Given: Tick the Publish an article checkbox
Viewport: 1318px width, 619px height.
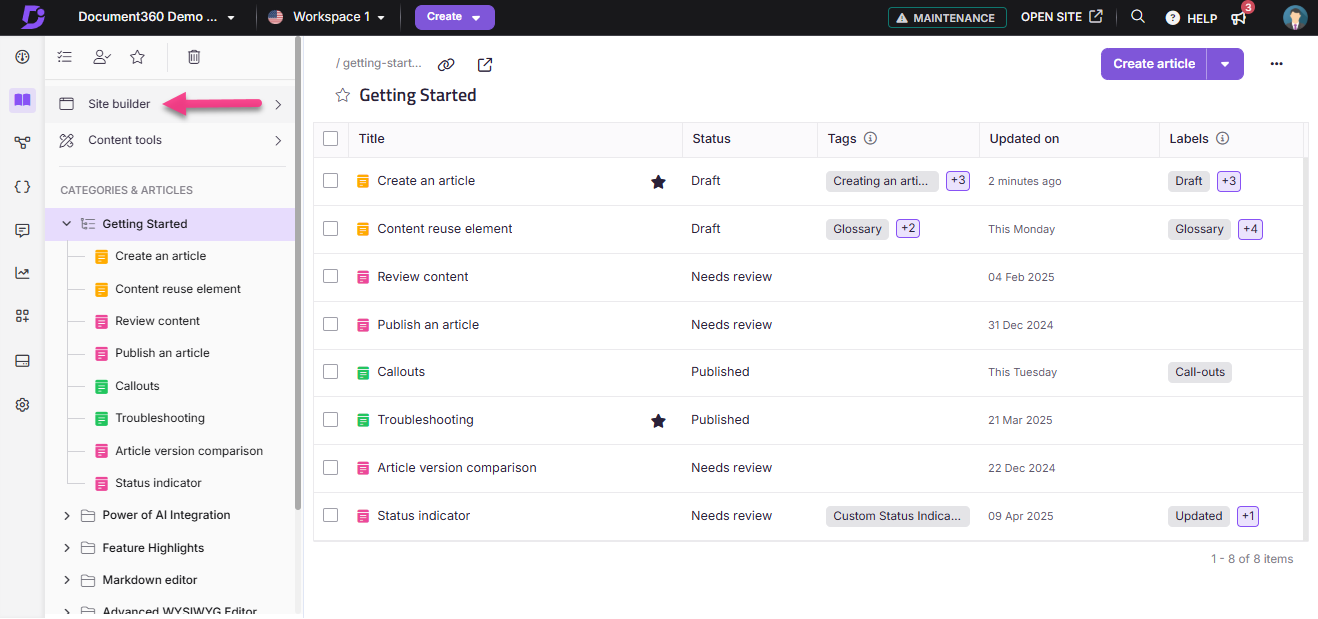Looking at the screenshot, I should coord(331,325).
